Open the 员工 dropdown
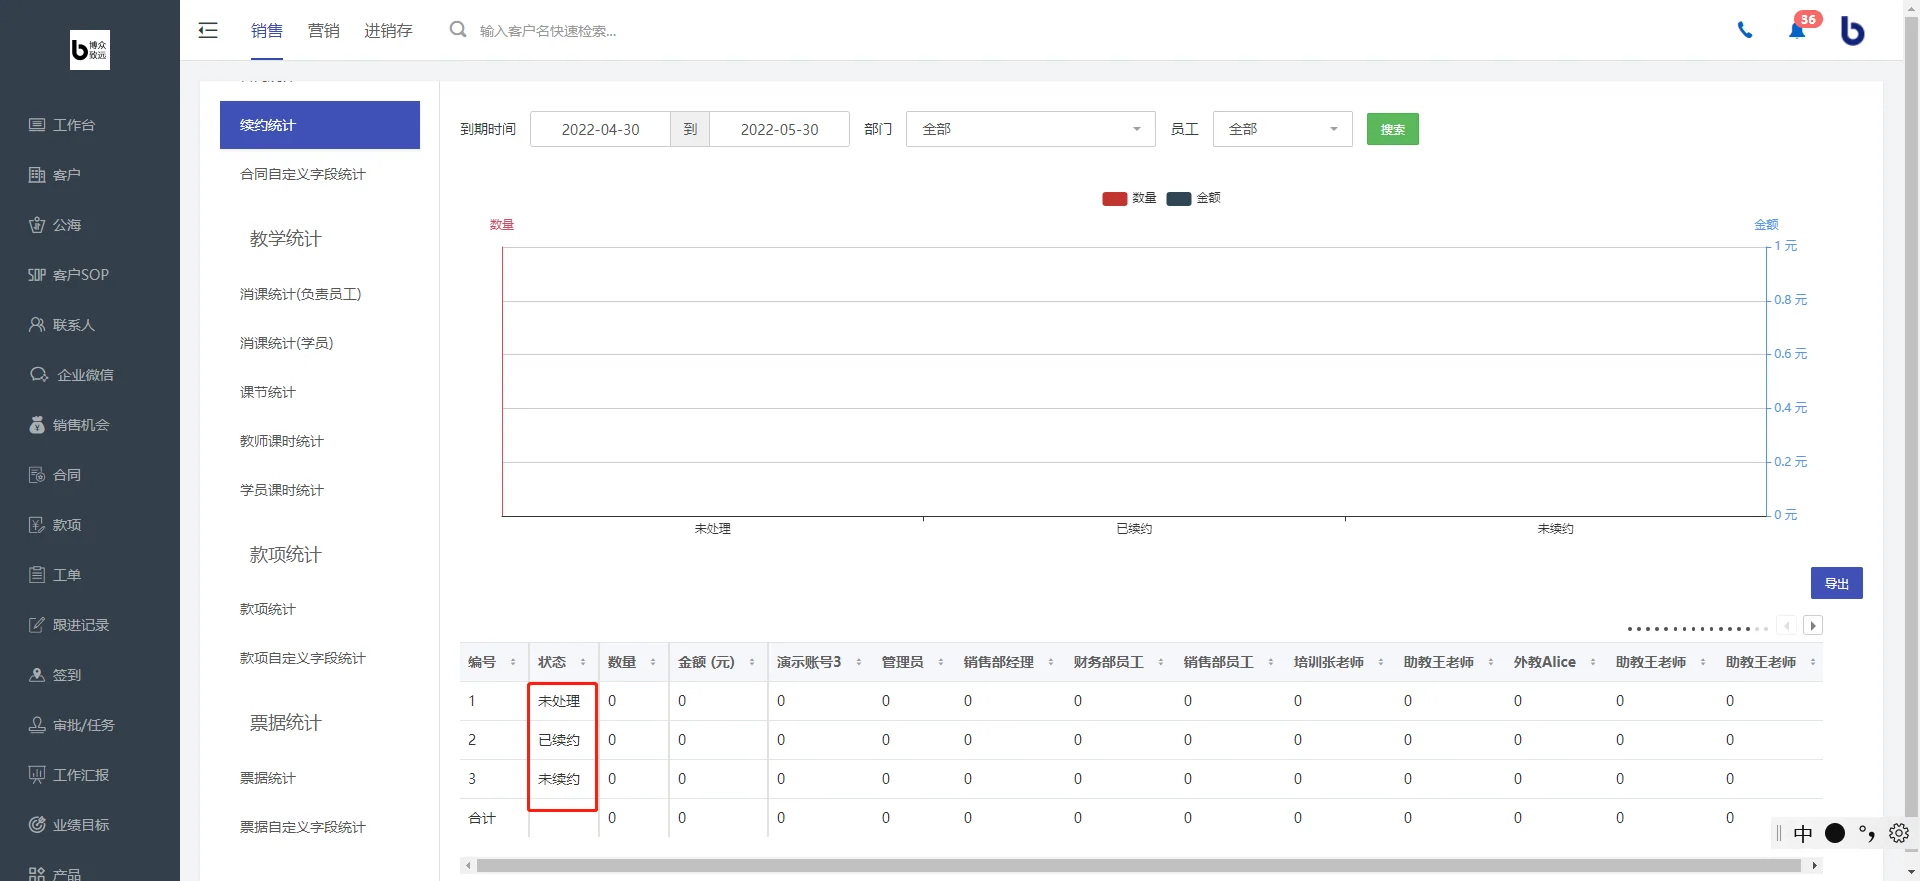The image size is (1920, 881). pyautogui.click(x=1283, y=129)
